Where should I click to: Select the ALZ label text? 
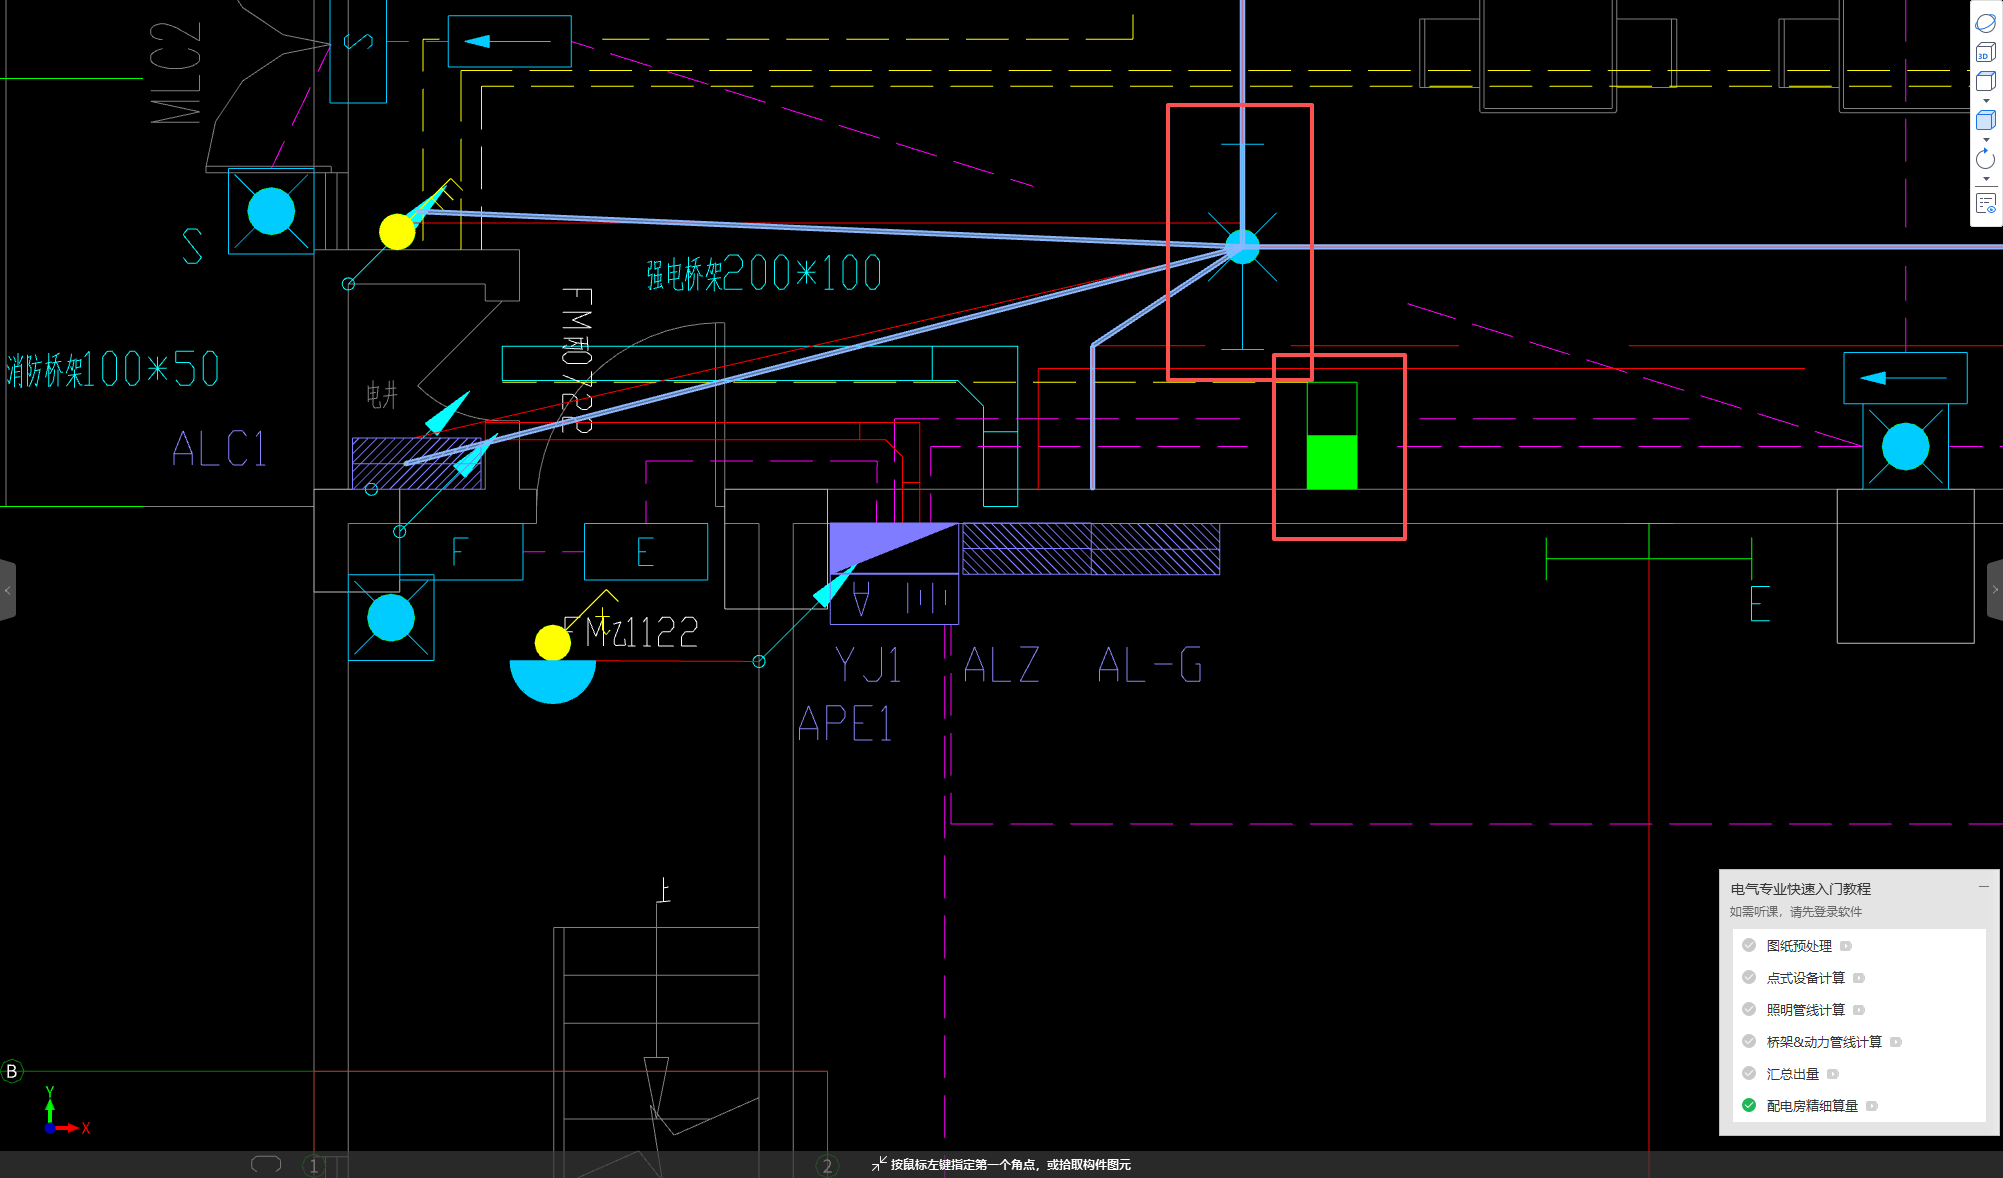coord(1002,665)
